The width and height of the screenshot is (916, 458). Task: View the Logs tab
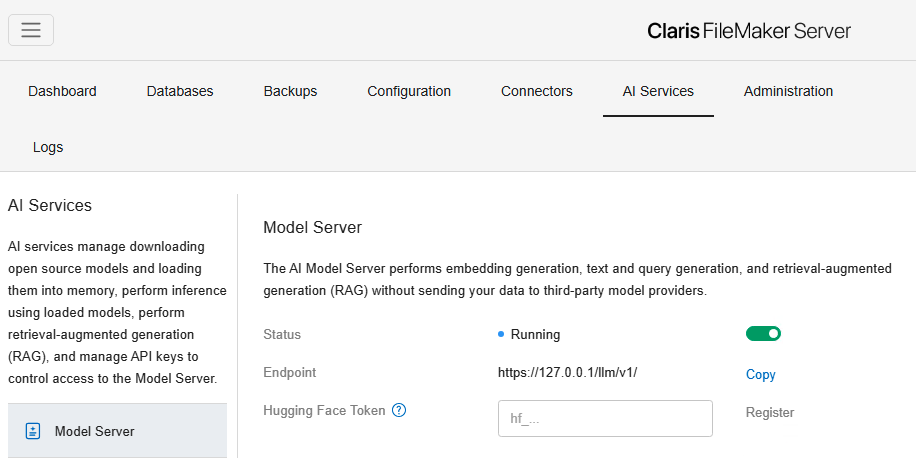point(48,147)
